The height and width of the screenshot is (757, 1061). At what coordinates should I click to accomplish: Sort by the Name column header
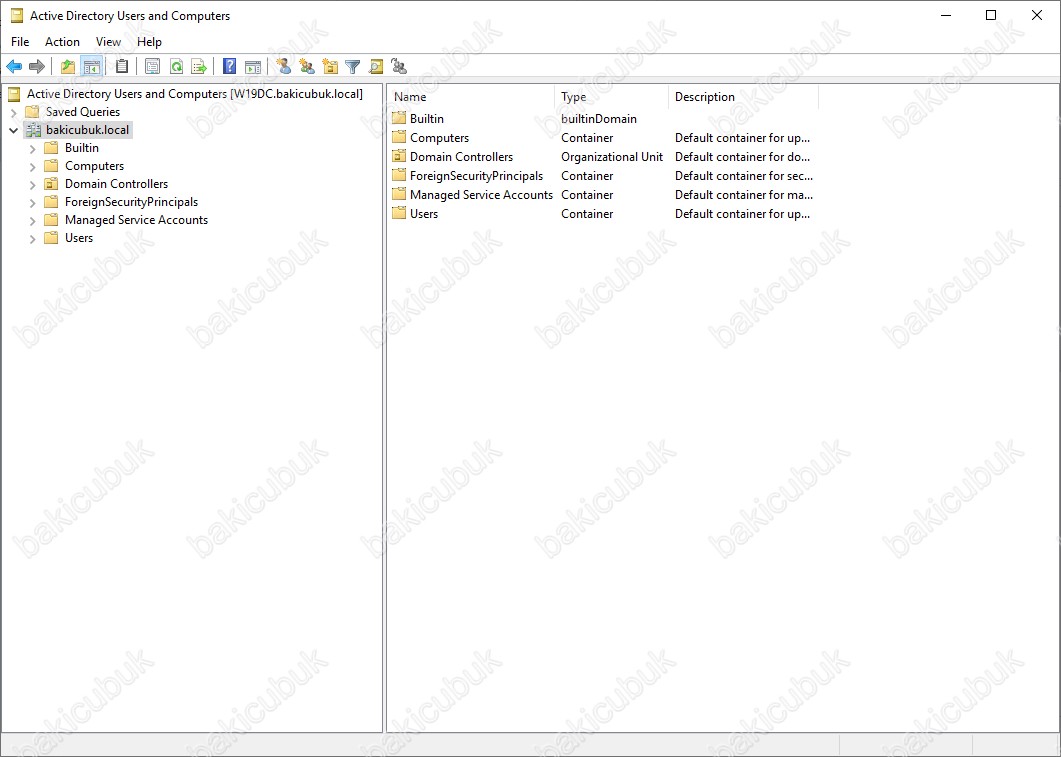(x=471, y=97)
